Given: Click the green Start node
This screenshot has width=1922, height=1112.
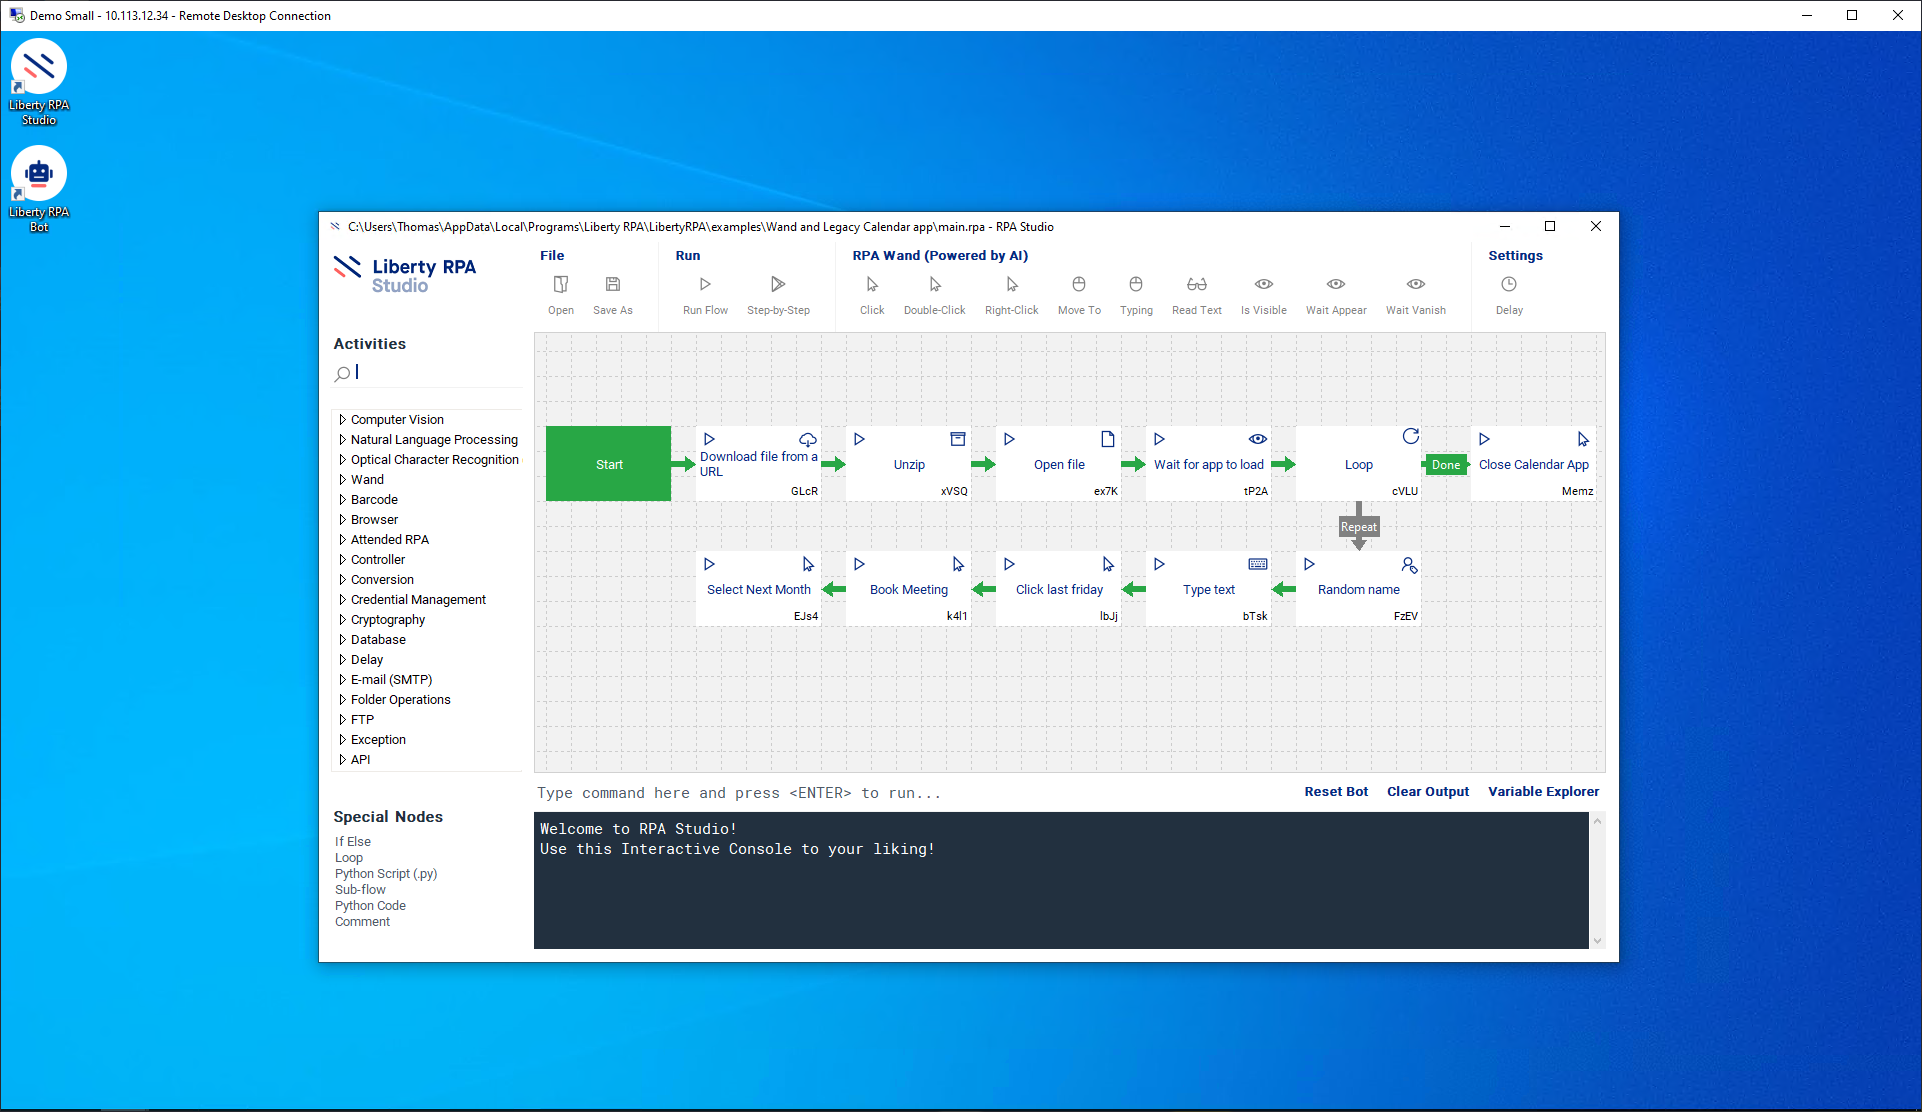Looking at the screenshot, I should coord(608,464).
